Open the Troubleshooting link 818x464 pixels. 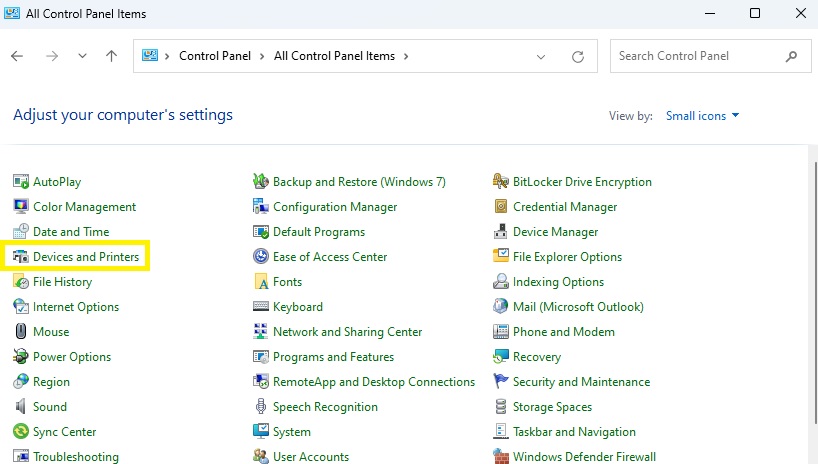76,457
